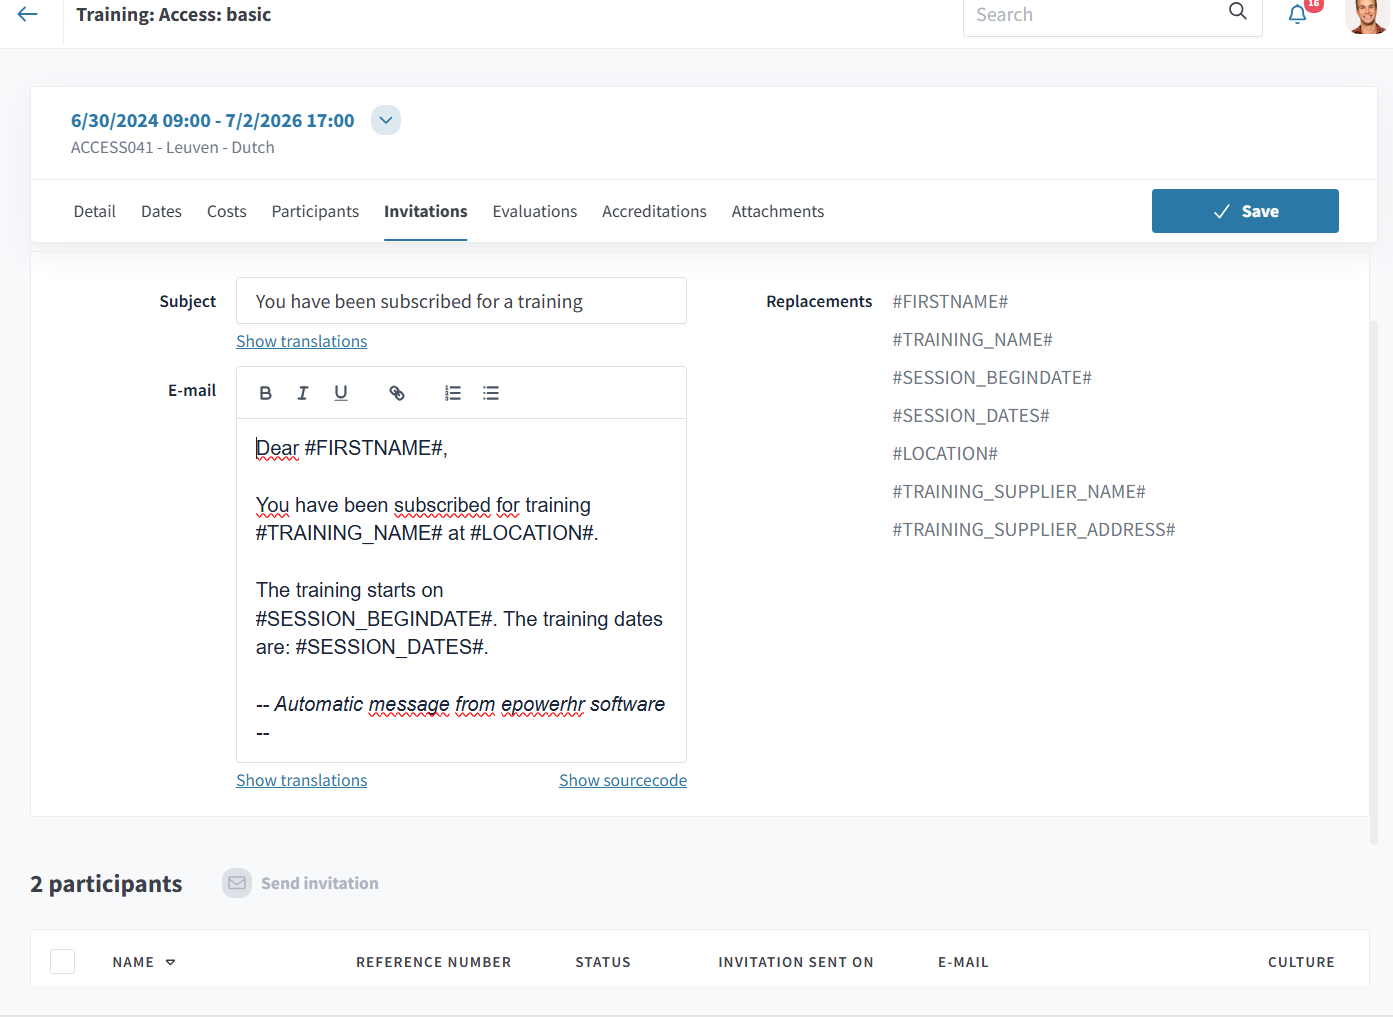Select the Invitations tab
Viewport: 1393px width, 1017px height.
tap(426, 211)
